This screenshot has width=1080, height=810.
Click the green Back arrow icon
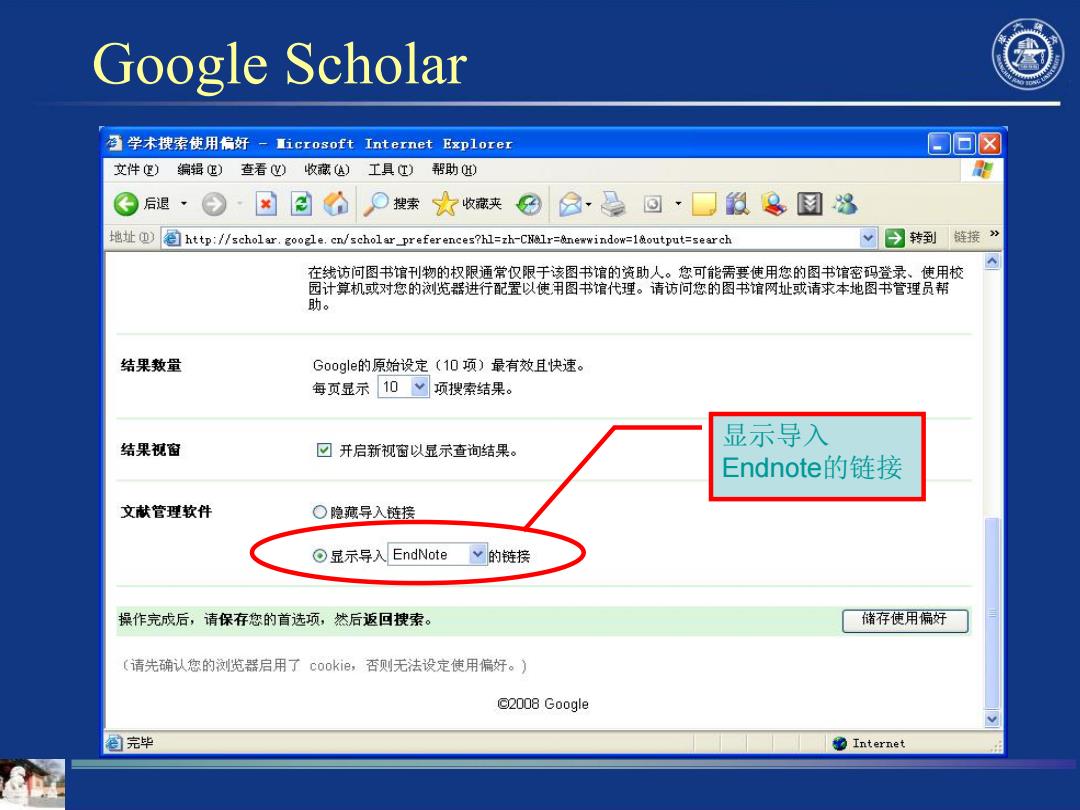click(126, 204)
